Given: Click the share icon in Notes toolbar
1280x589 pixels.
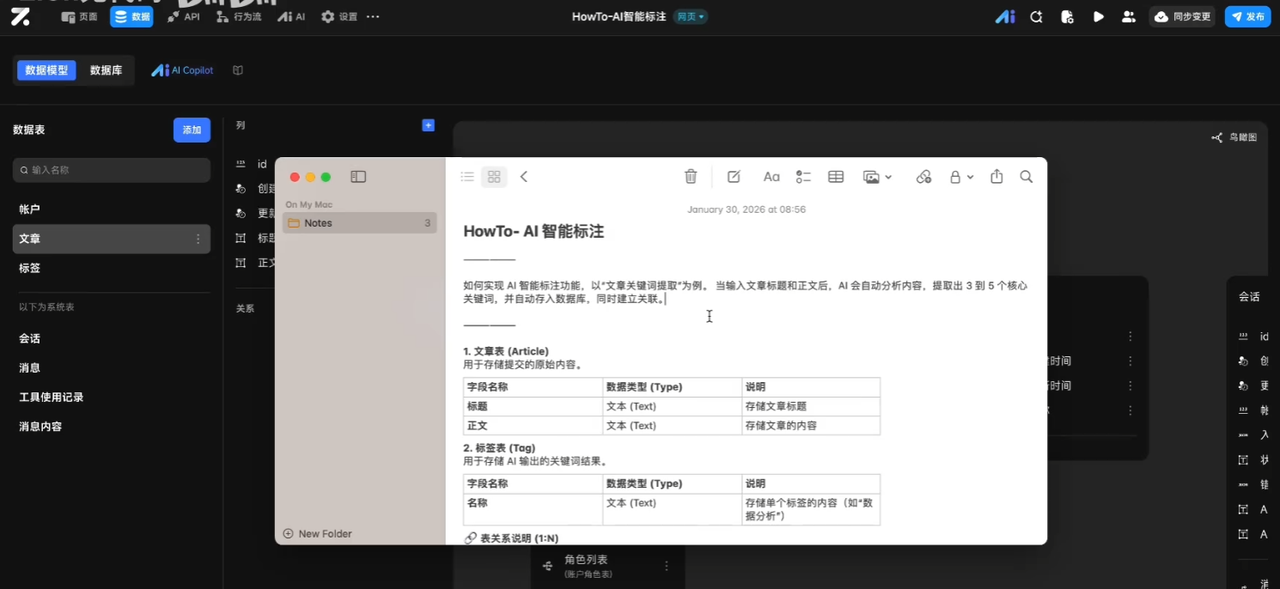Looking at the screenshot, I should [996, 177].
